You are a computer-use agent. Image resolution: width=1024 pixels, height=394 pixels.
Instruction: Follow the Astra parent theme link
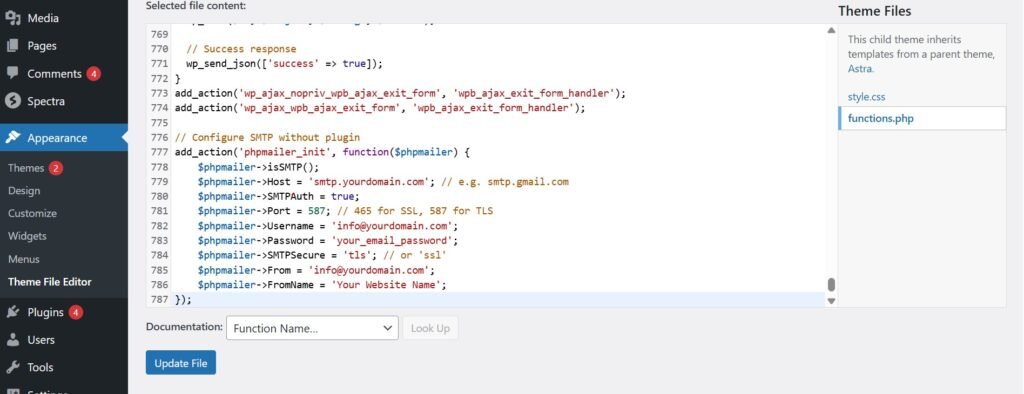tap(859, 68)
